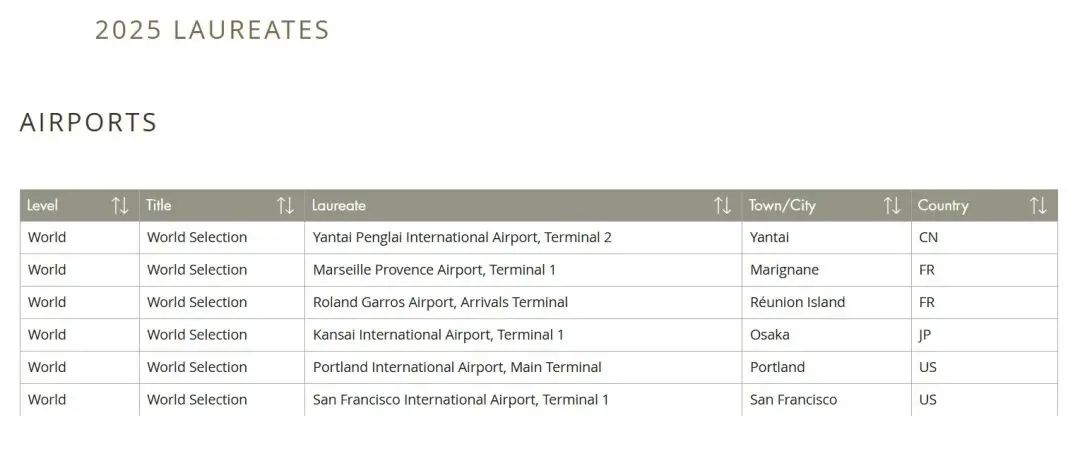Screen dimensions: 1080x449
Task: Sort table by Level header text
Action: [x=43, y=206]
